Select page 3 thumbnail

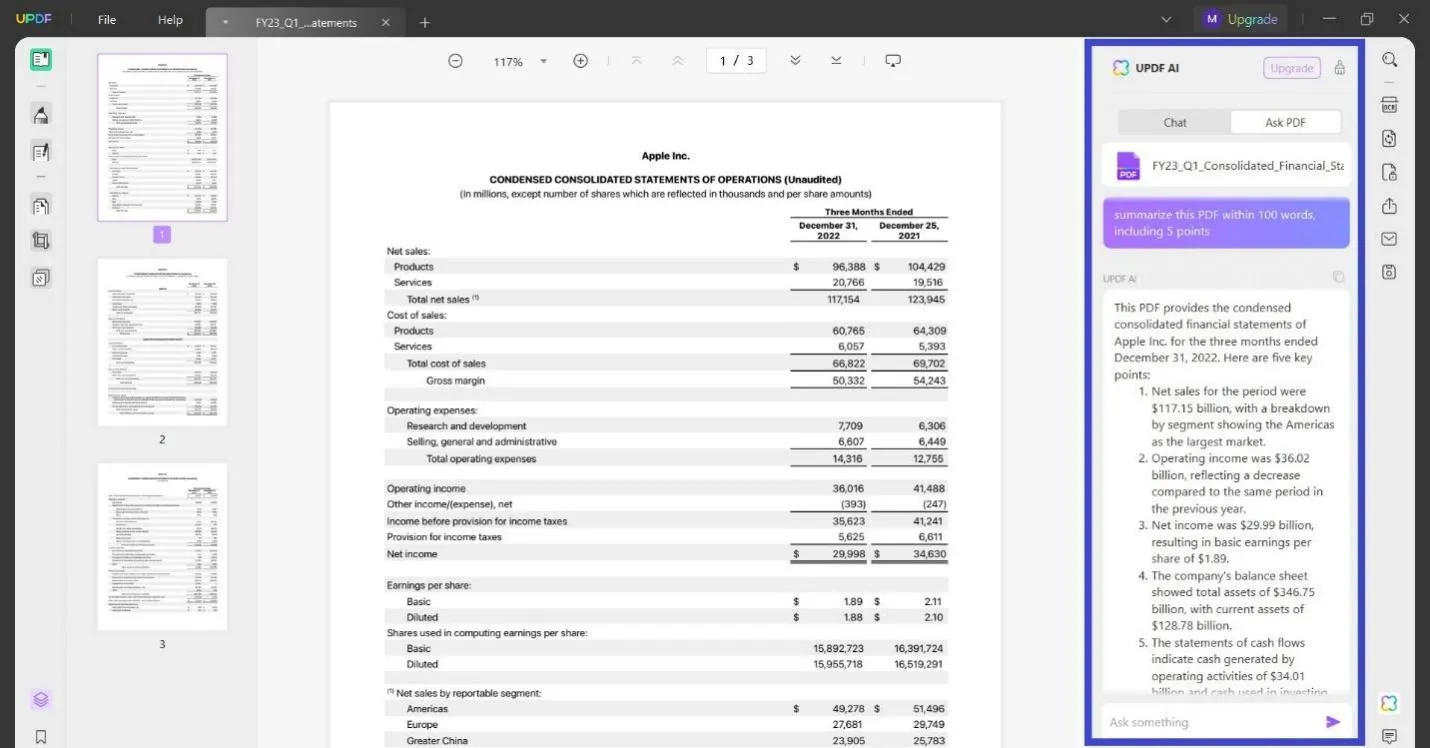[x=162, y=547]
